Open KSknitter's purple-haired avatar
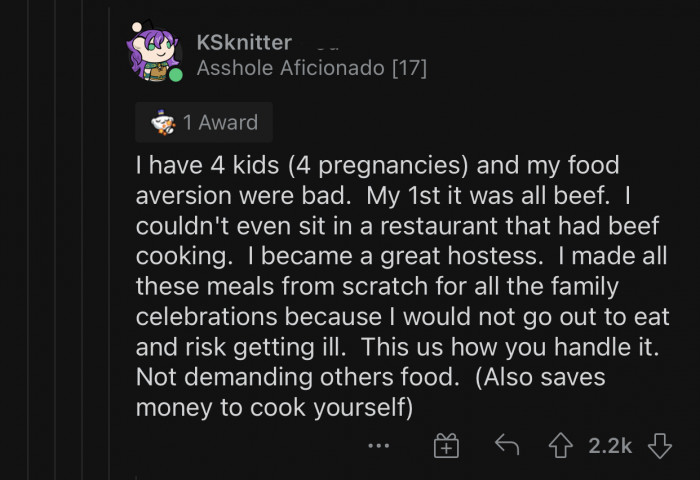Image resolution: width=700 pixels, height=480 pixels. pyautogui.click(x=153, y=51)
